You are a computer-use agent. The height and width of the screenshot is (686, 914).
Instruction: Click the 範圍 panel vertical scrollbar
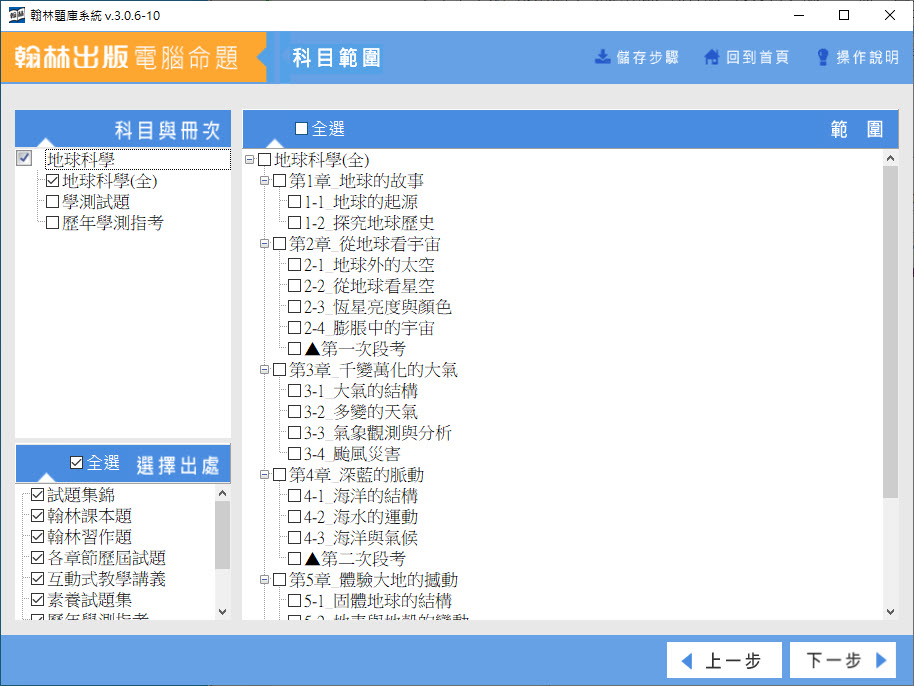(891, 330)
